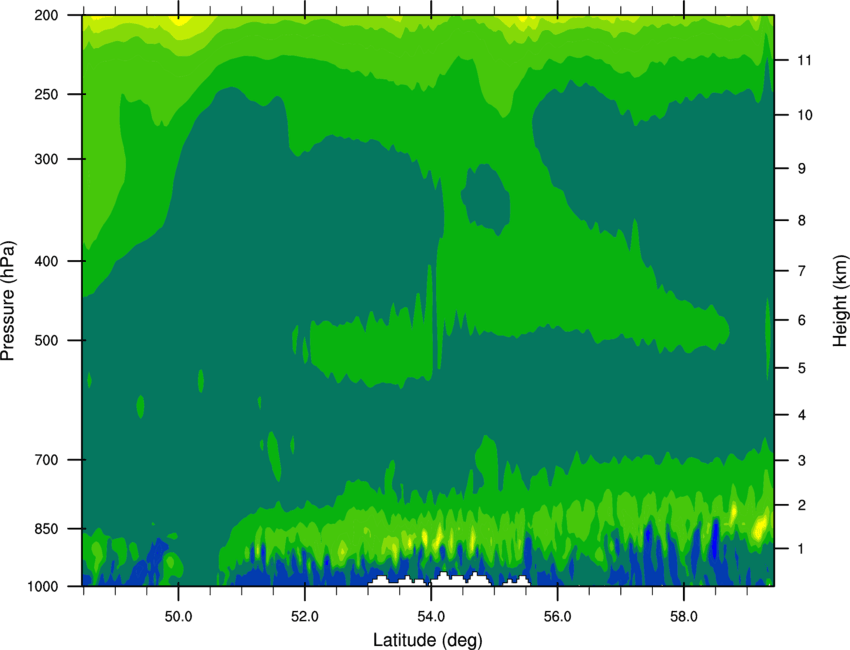Select the 400 pressure tick label
The width and height of the screenshot is (850, 650).
point(46,261)
